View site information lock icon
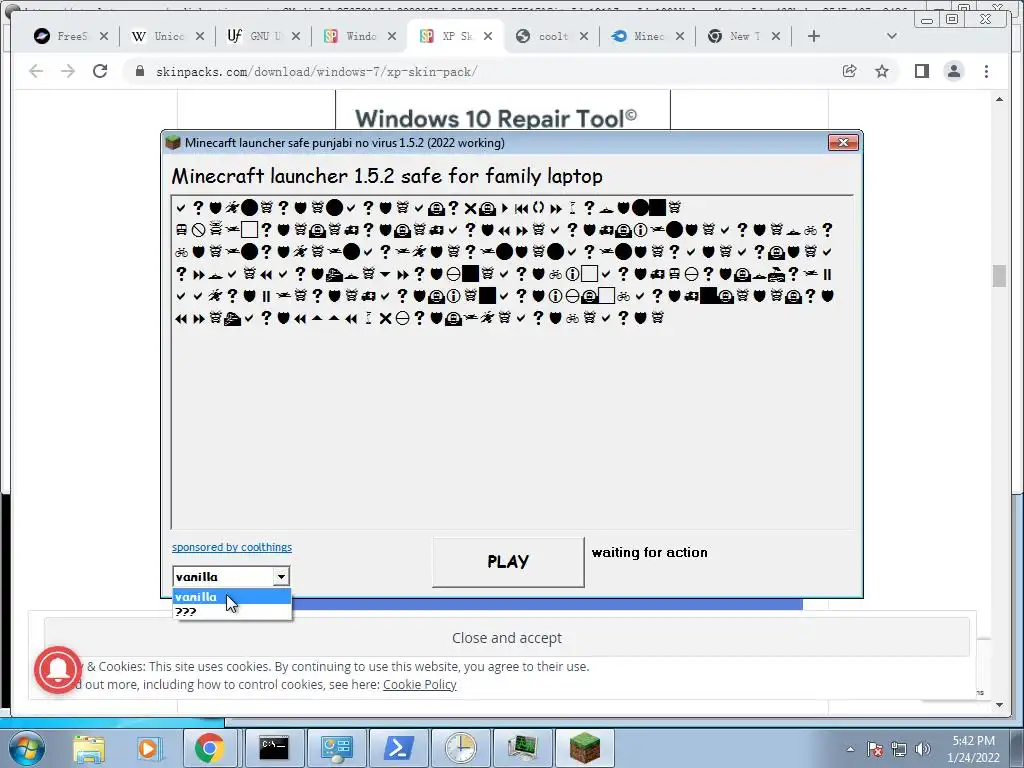The image size is (1024, 768). coord(139,71)
